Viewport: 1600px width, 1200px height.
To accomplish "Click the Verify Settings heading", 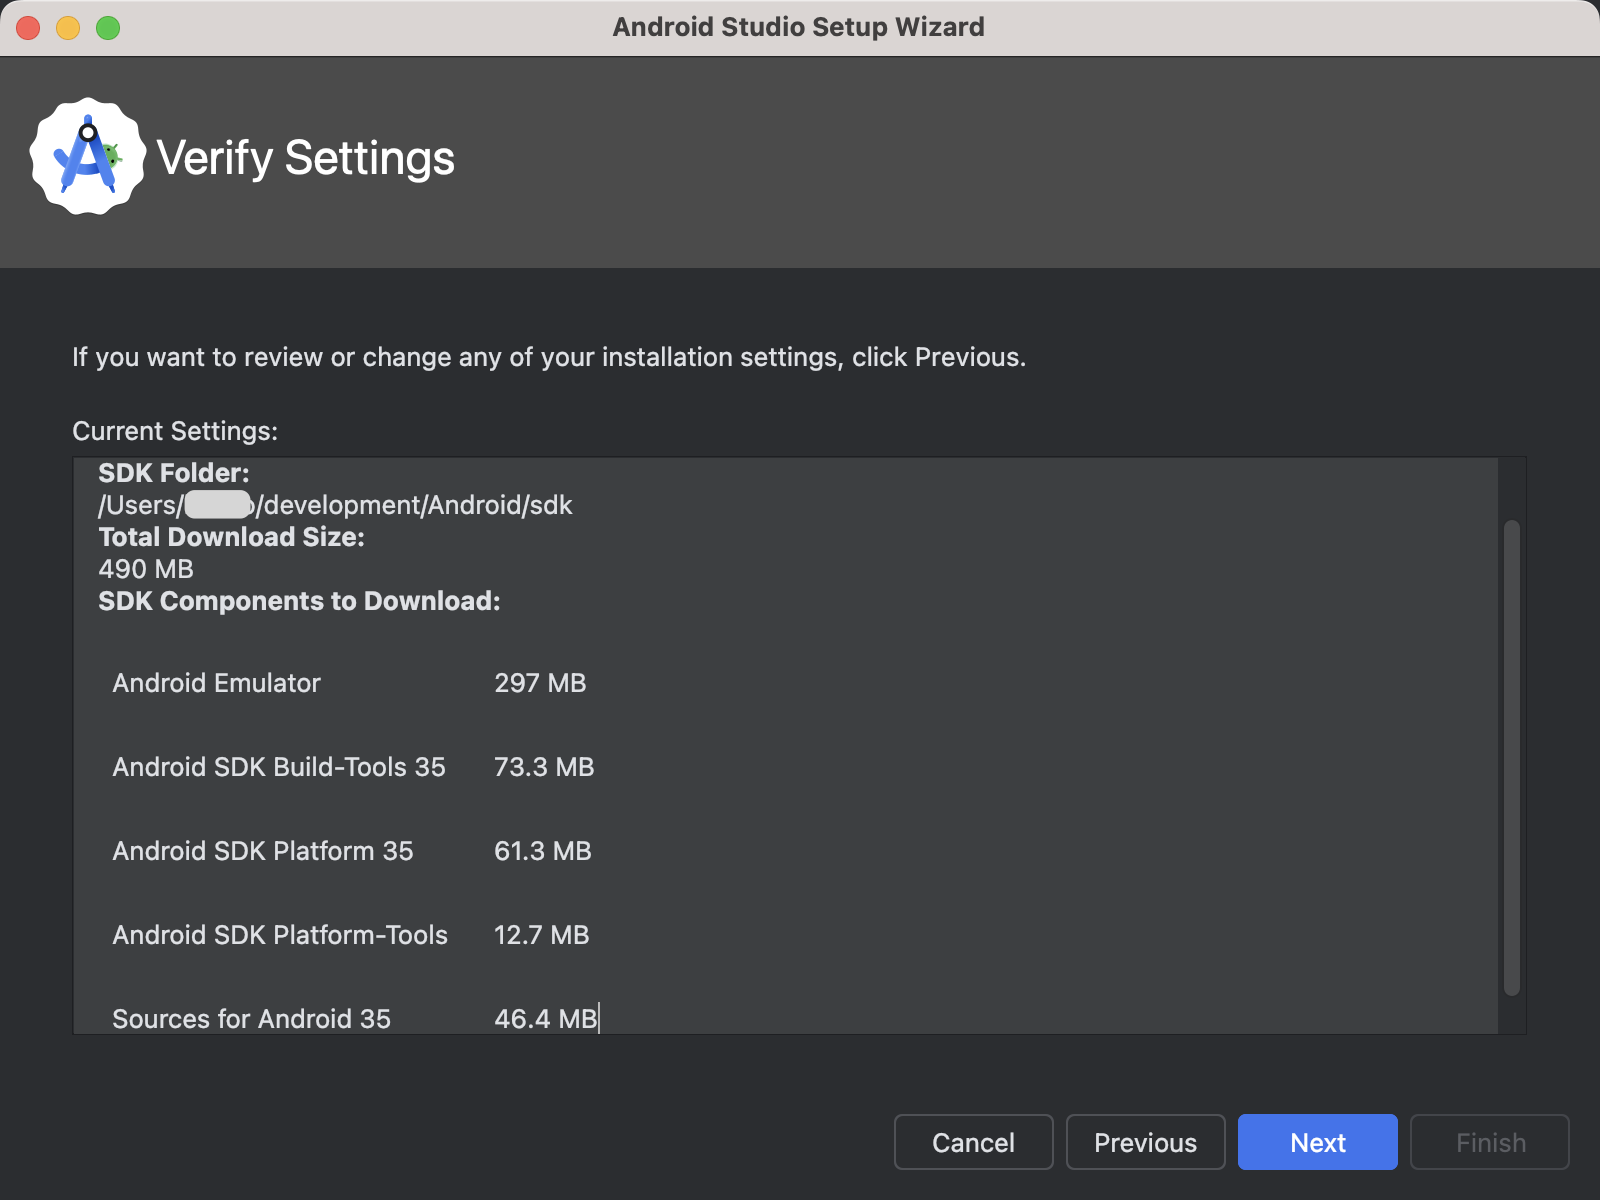I will point(305,157).
